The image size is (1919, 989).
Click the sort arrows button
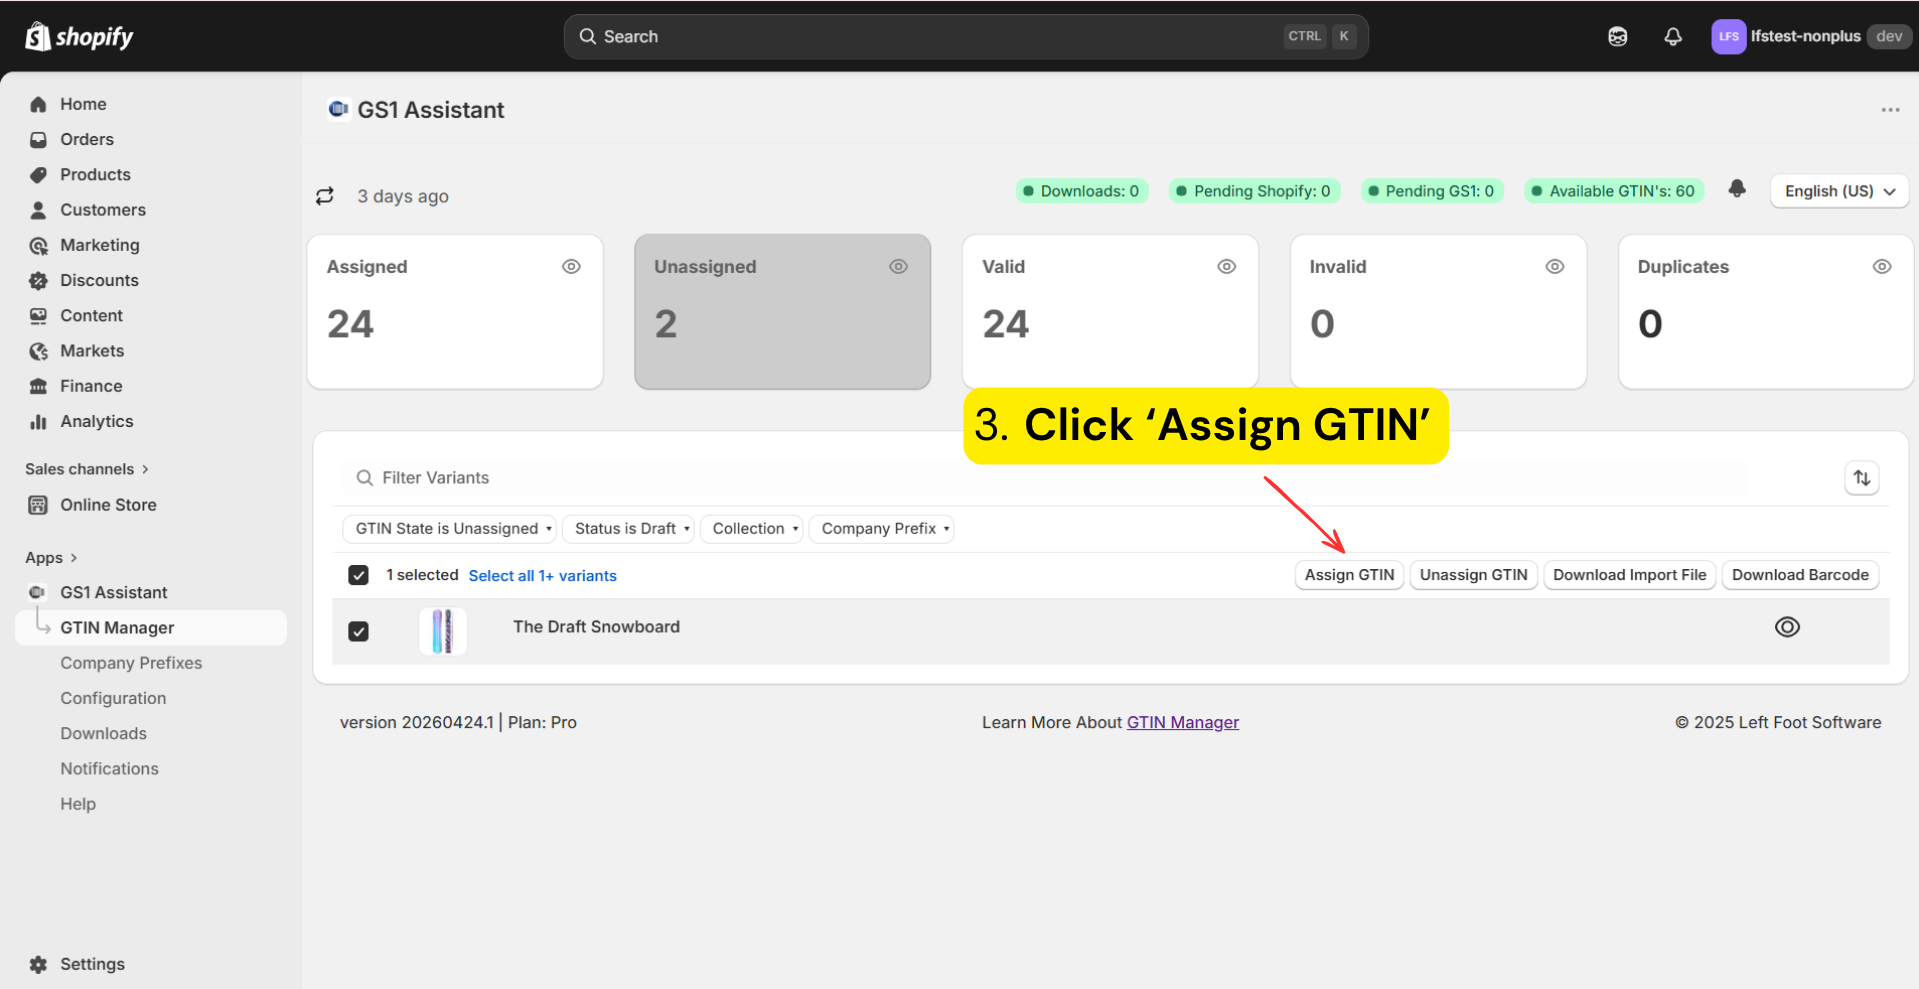point(1861,478)
